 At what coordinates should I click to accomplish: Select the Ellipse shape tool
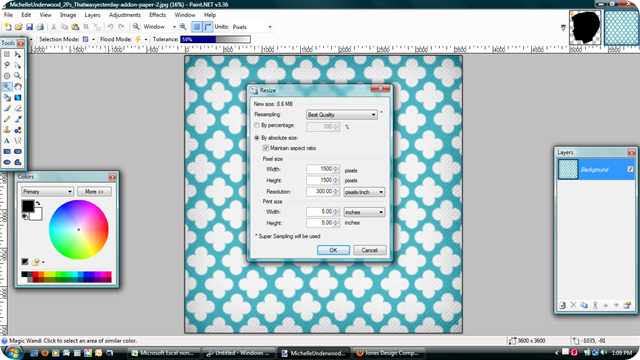(x=7, y=162)
